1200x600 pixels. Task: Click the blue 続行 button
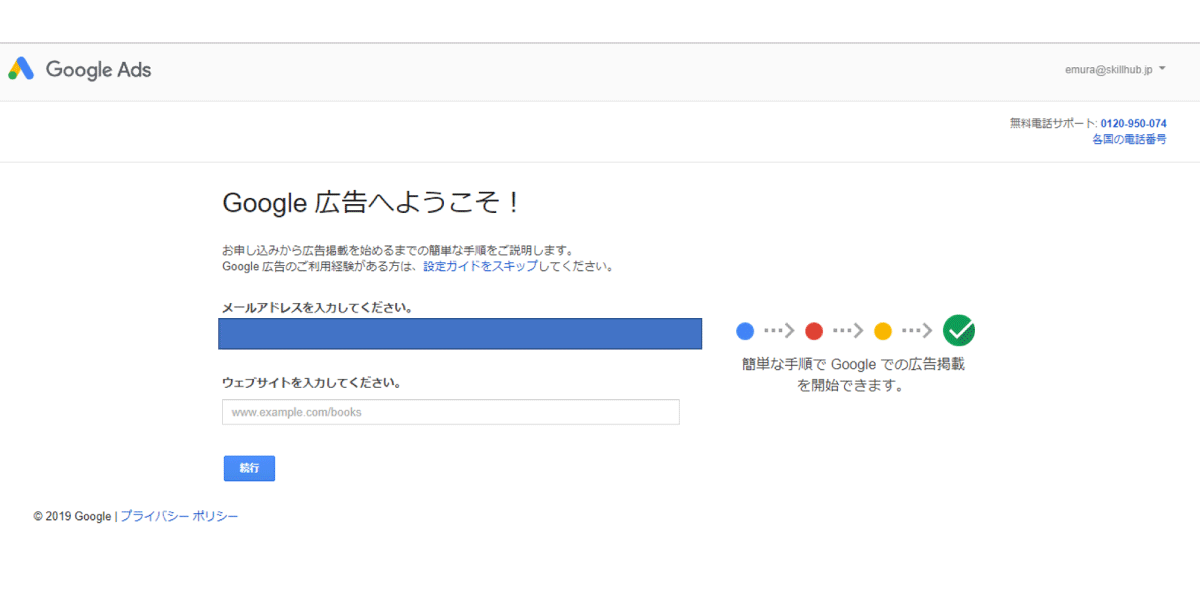(x=249, y=468)
